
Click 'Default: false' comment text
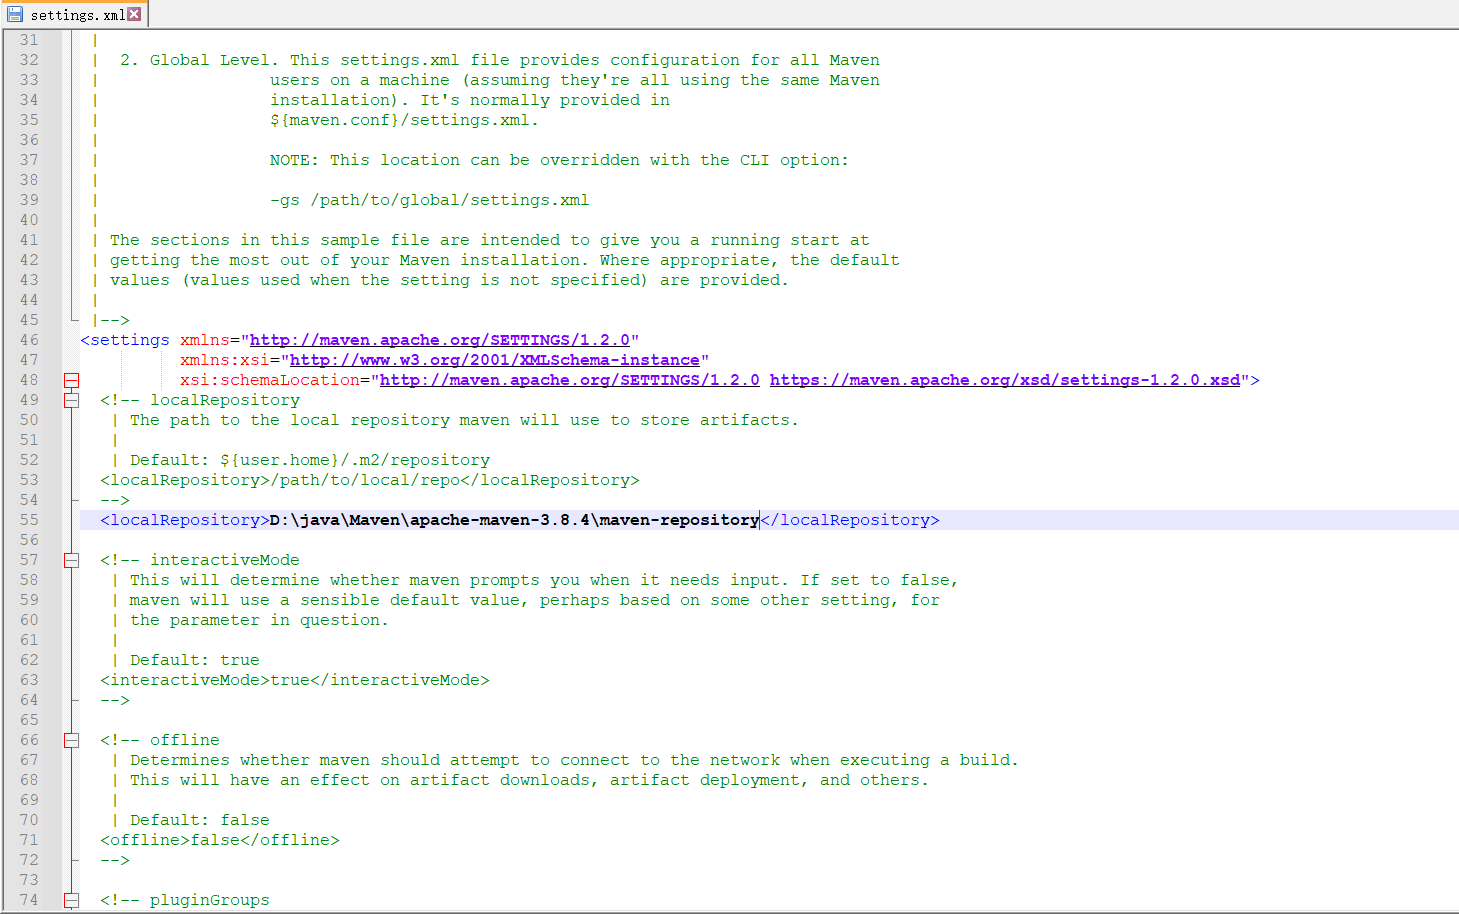200,820
